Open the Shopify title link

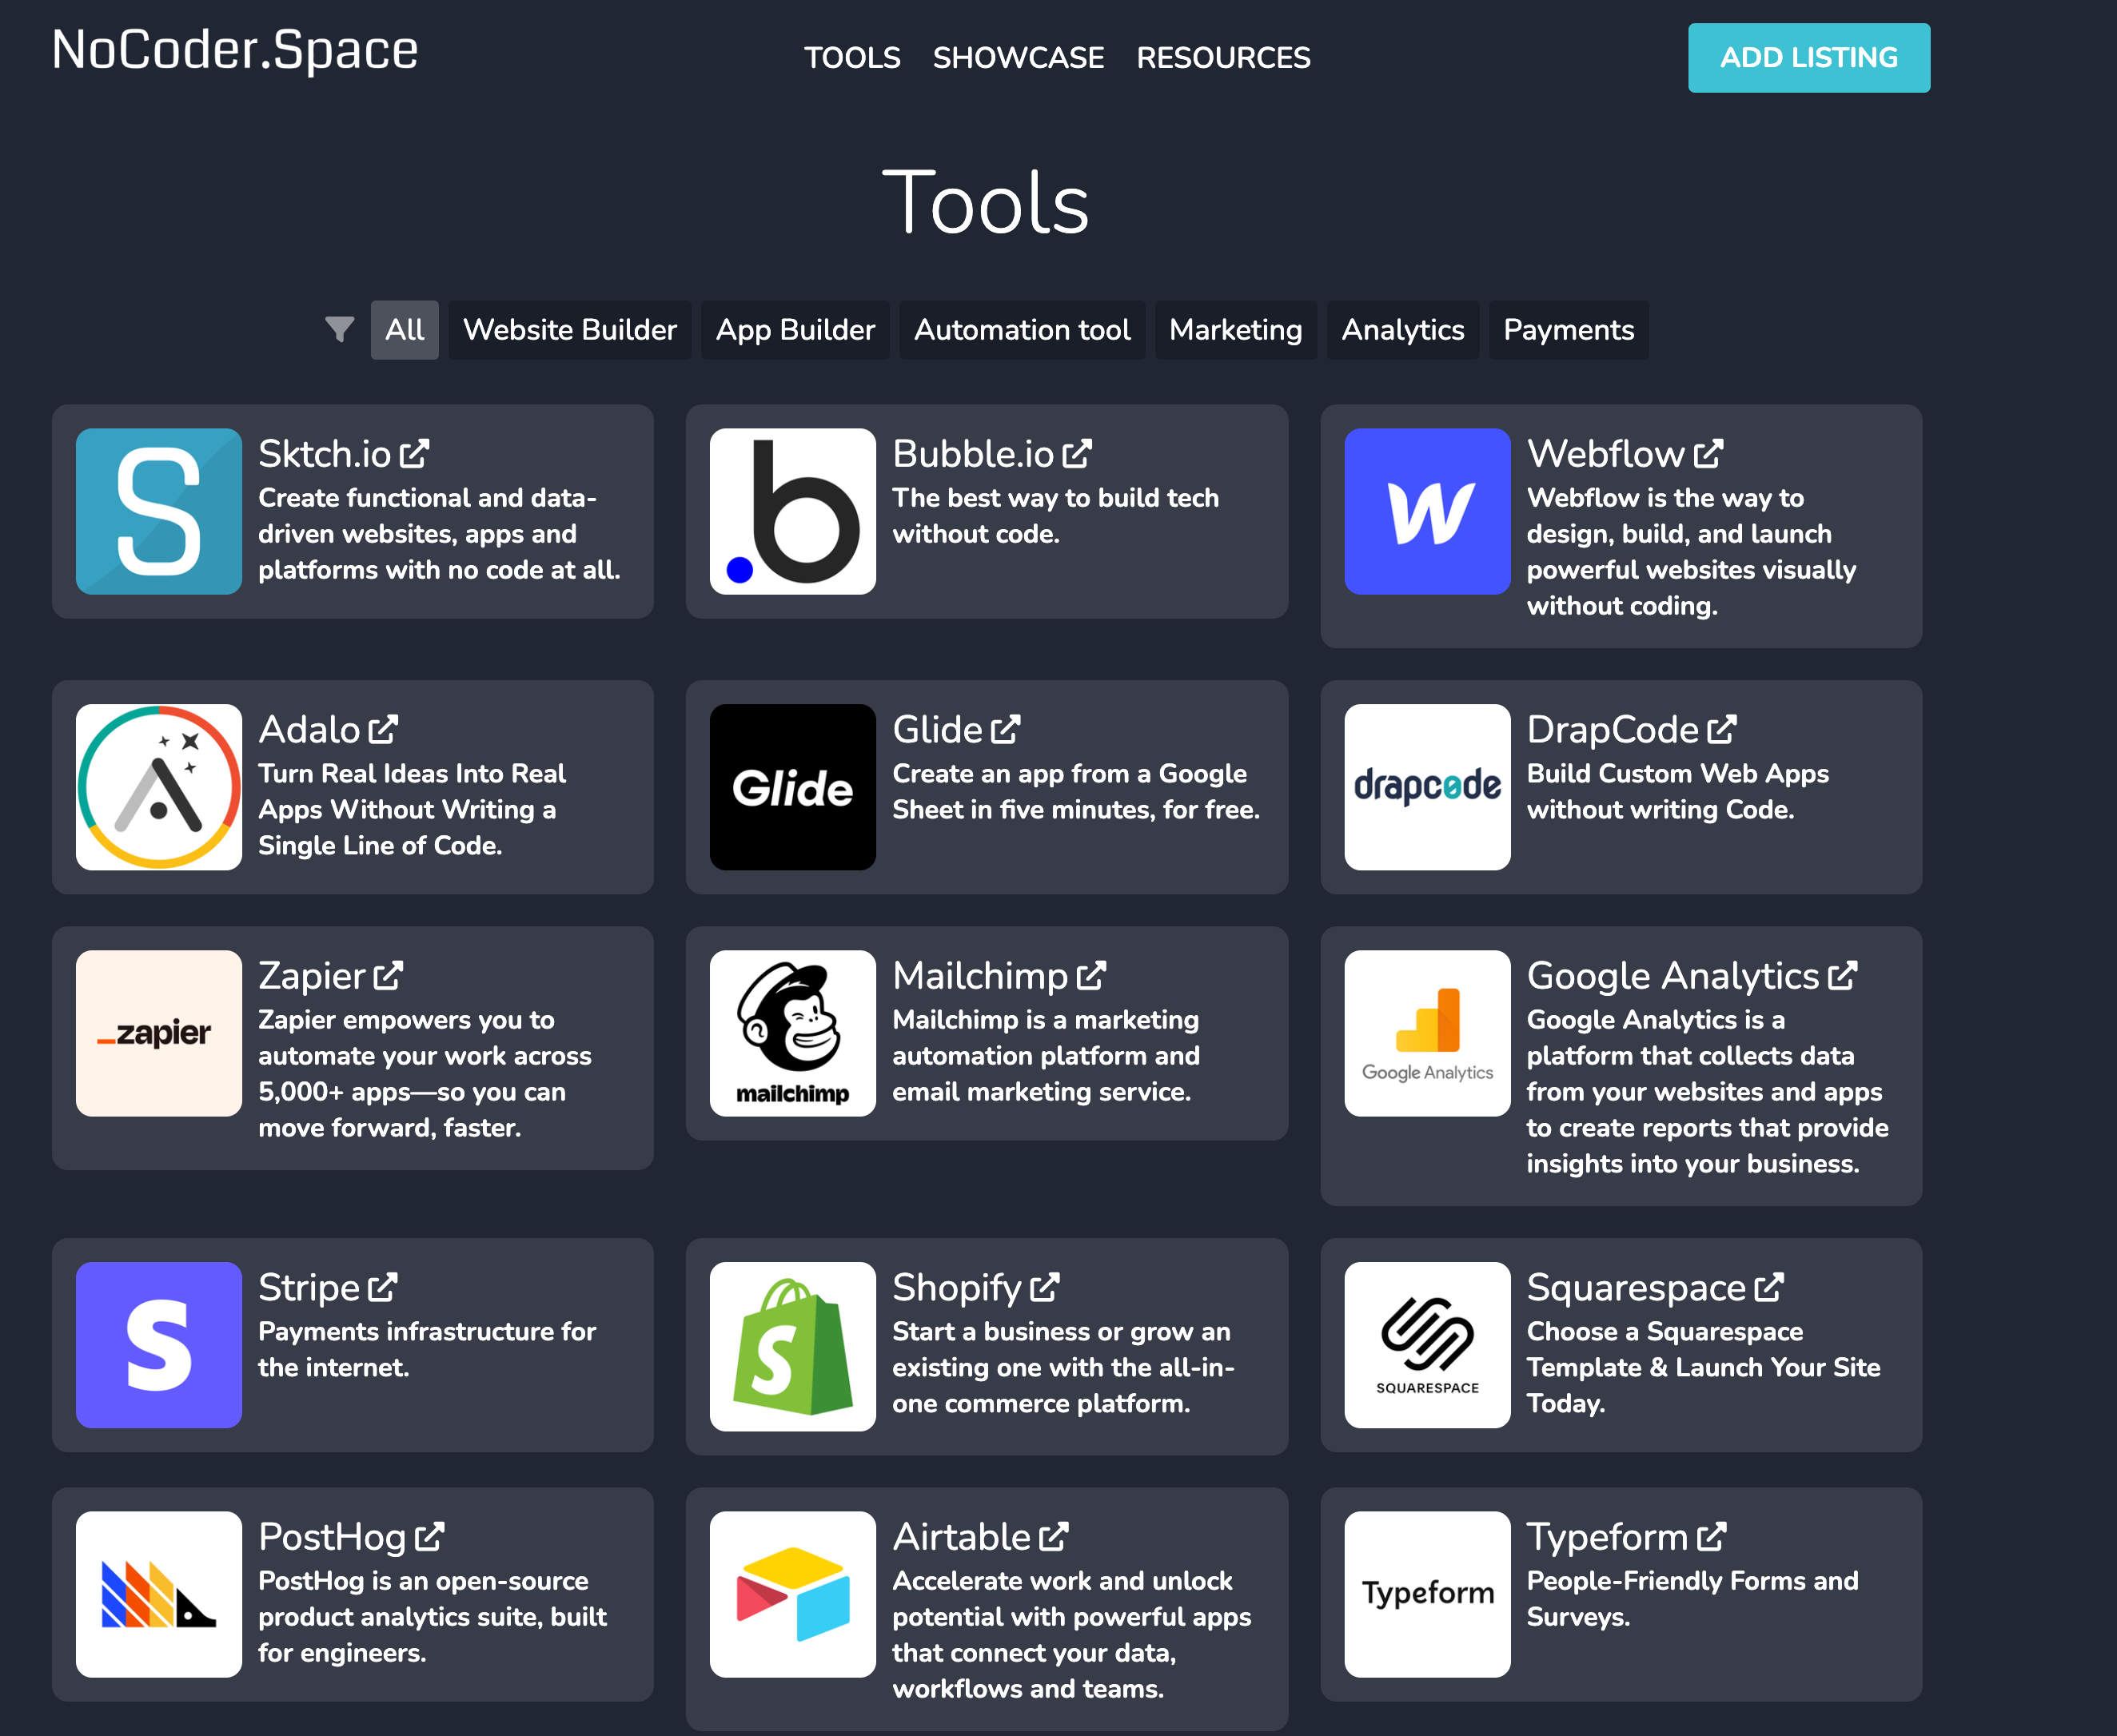(x=957, y=1287)
